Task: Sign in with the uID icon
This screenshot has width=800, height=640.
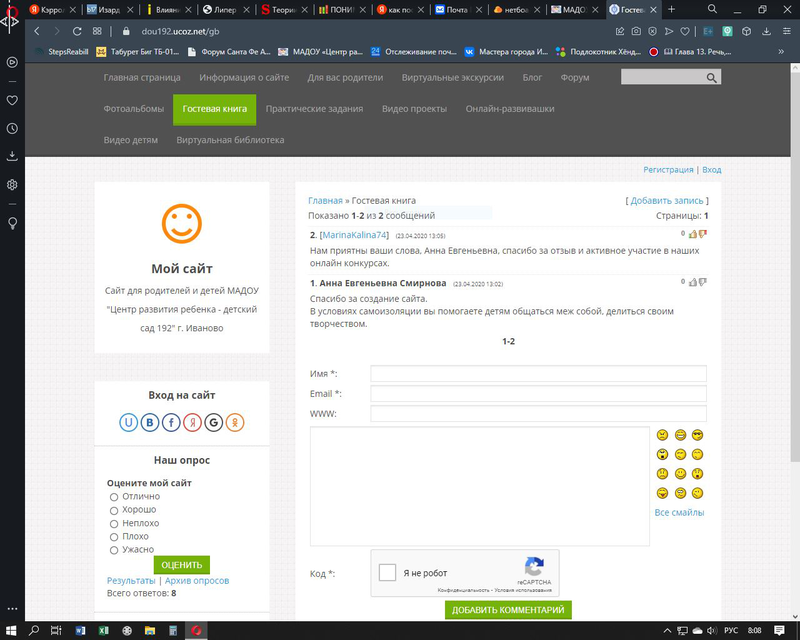Action: (x=129, y=422)
